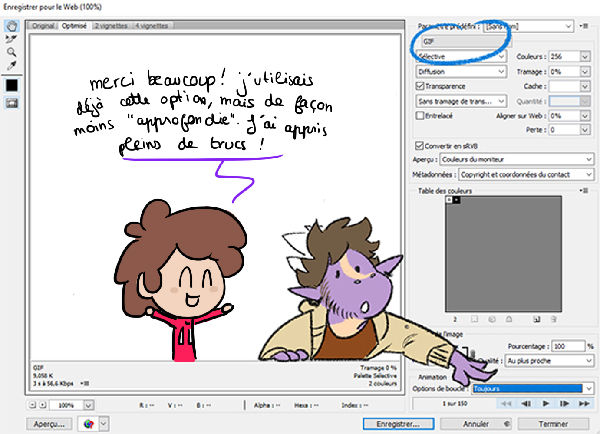Viewport: 600px width, 434px height.
Task: Select the Eyedropper tool
Action: tap(11, 65)
